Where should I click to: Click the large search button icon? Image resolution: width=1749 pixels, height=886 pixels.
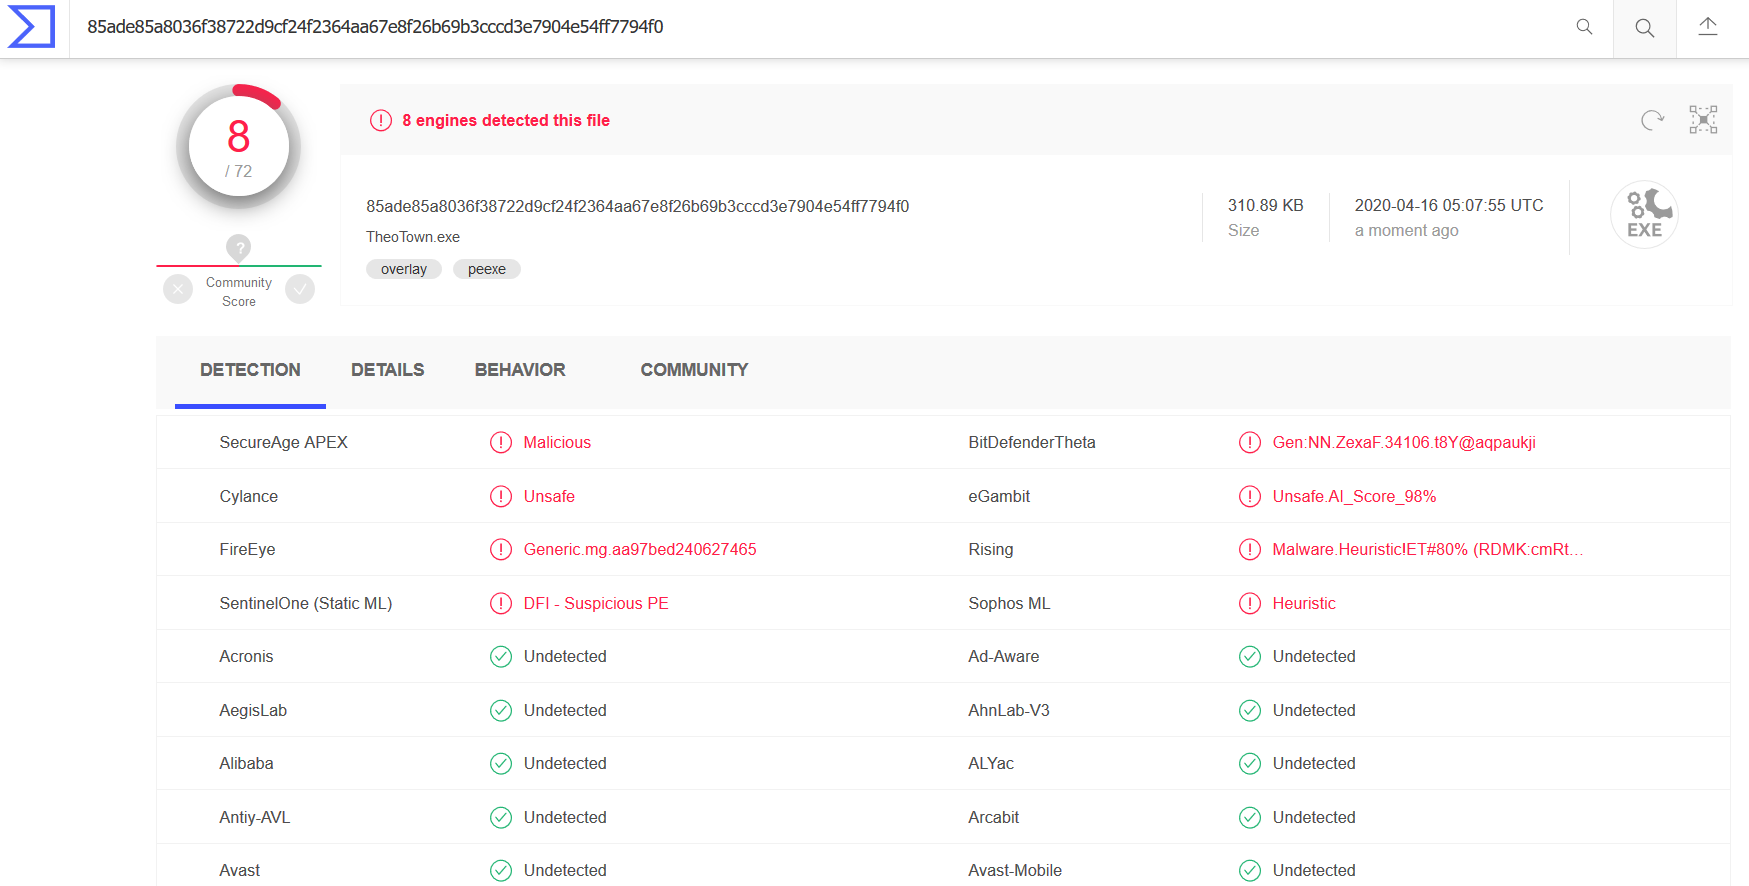point(1644,28)
